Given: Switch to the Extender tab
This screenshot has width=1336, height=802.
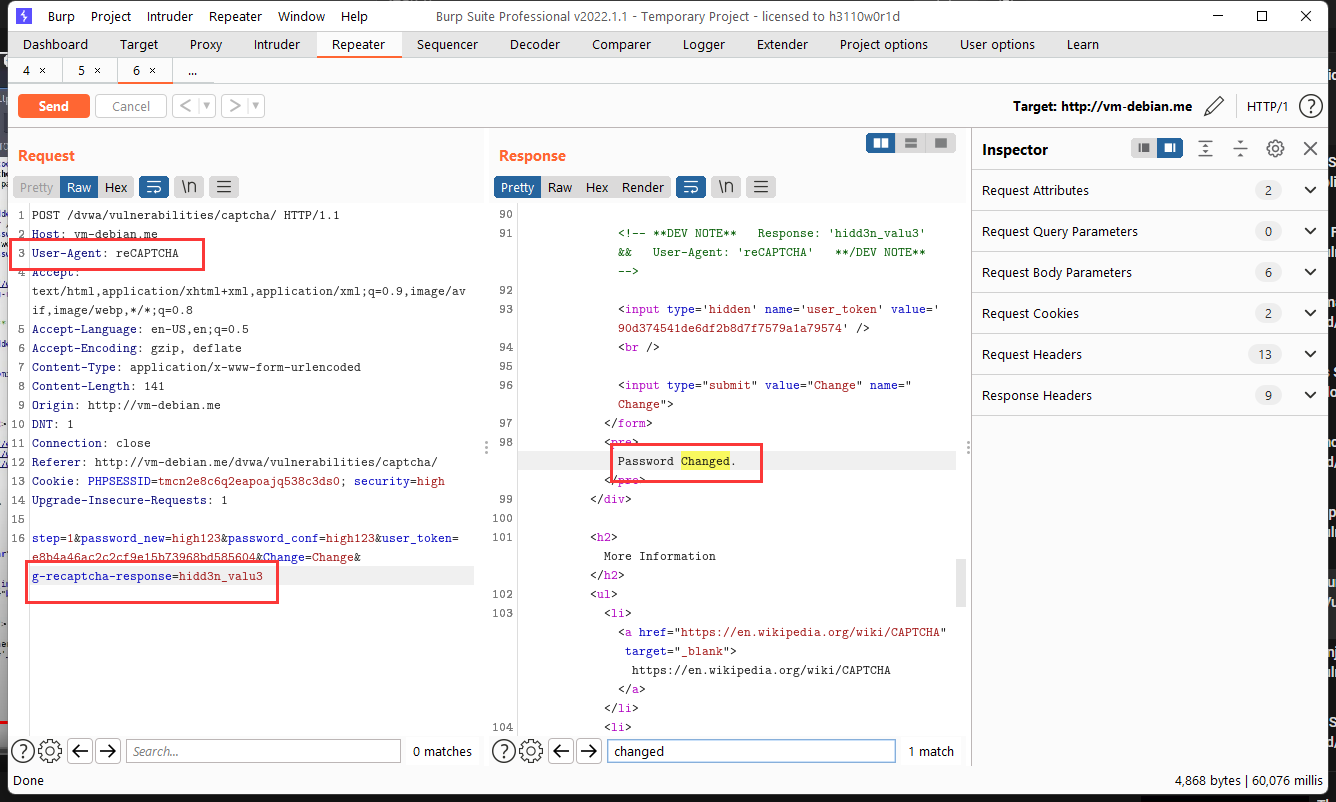Looking at the screenshot, I should [782, 44].
